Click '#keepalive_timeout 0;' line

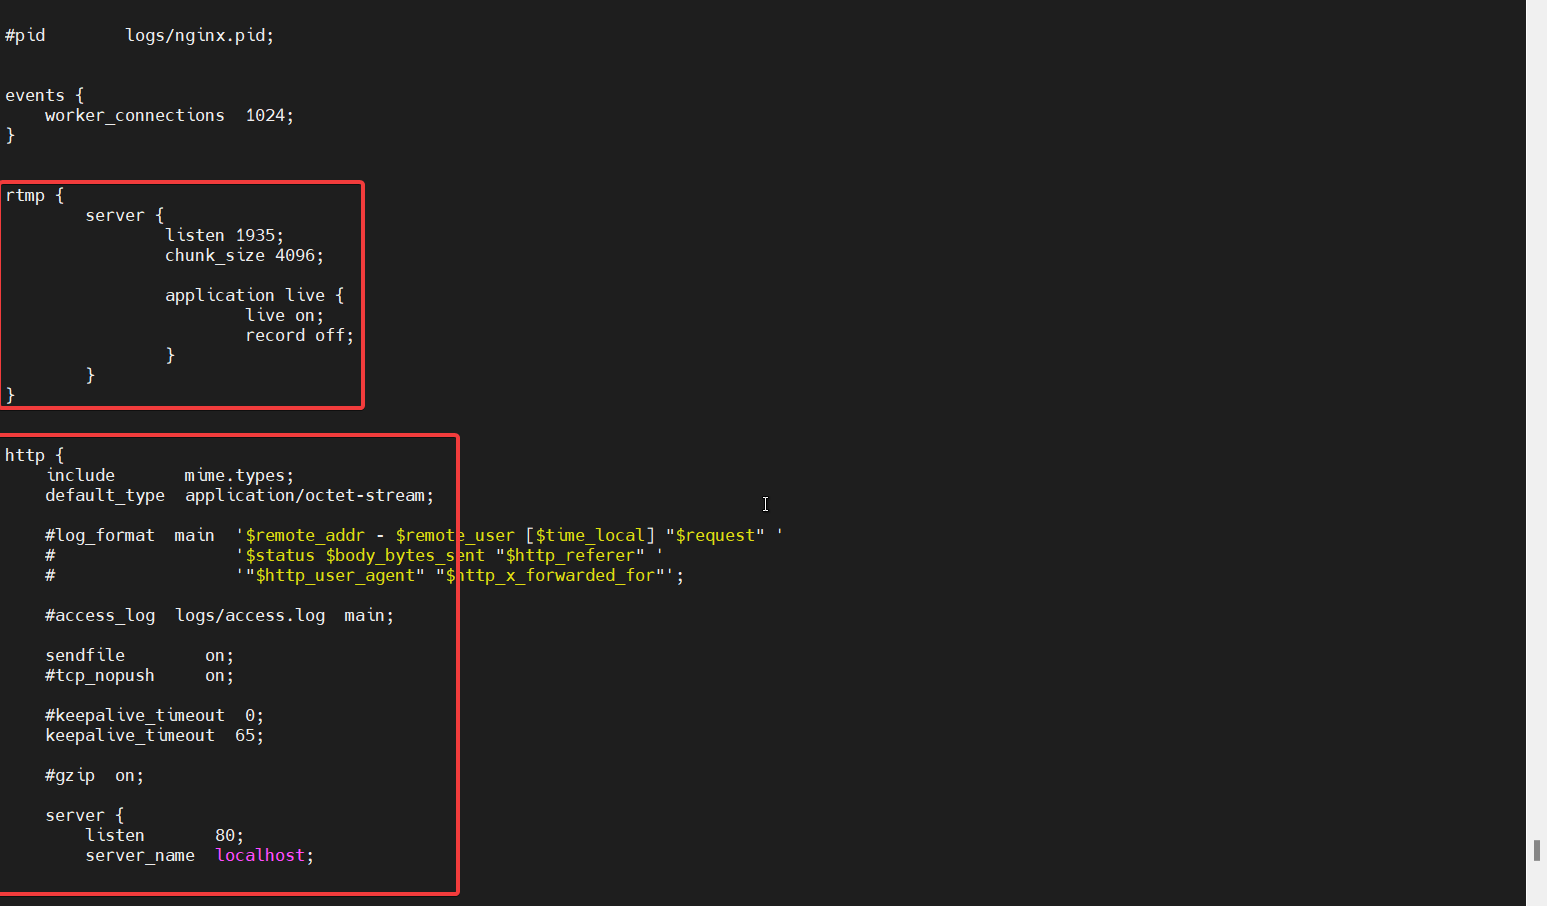tap(154, 715)
